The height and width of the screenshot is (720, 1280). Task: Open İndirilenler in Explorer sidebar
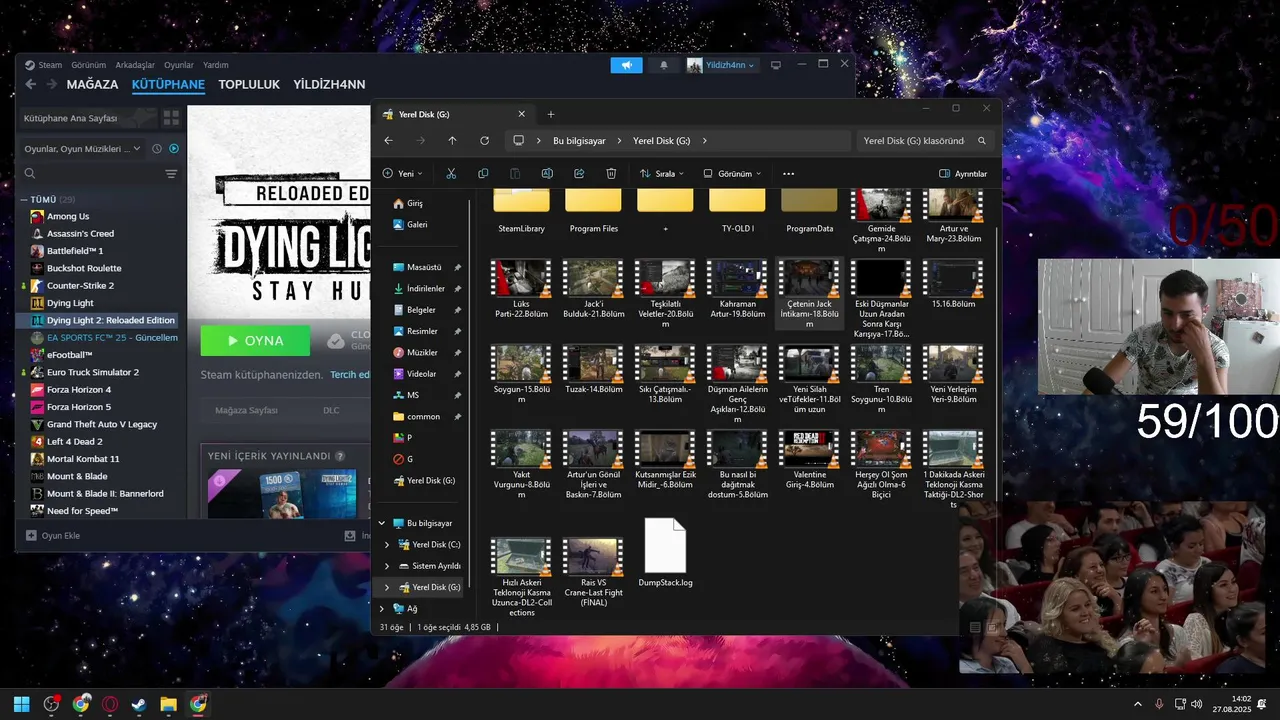tap(425, 289)
